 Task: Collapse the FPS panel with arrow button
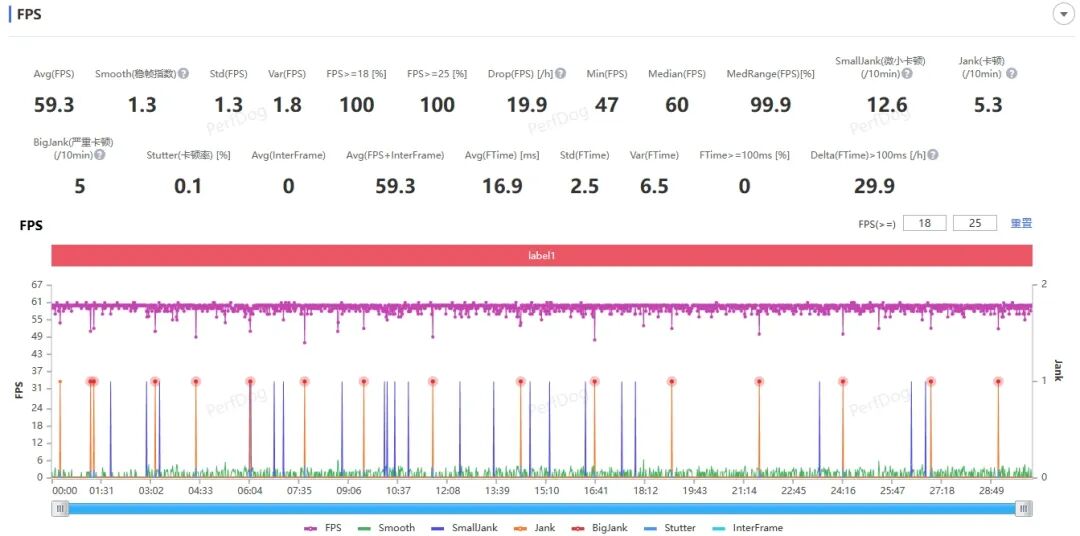pos(1063,14)
